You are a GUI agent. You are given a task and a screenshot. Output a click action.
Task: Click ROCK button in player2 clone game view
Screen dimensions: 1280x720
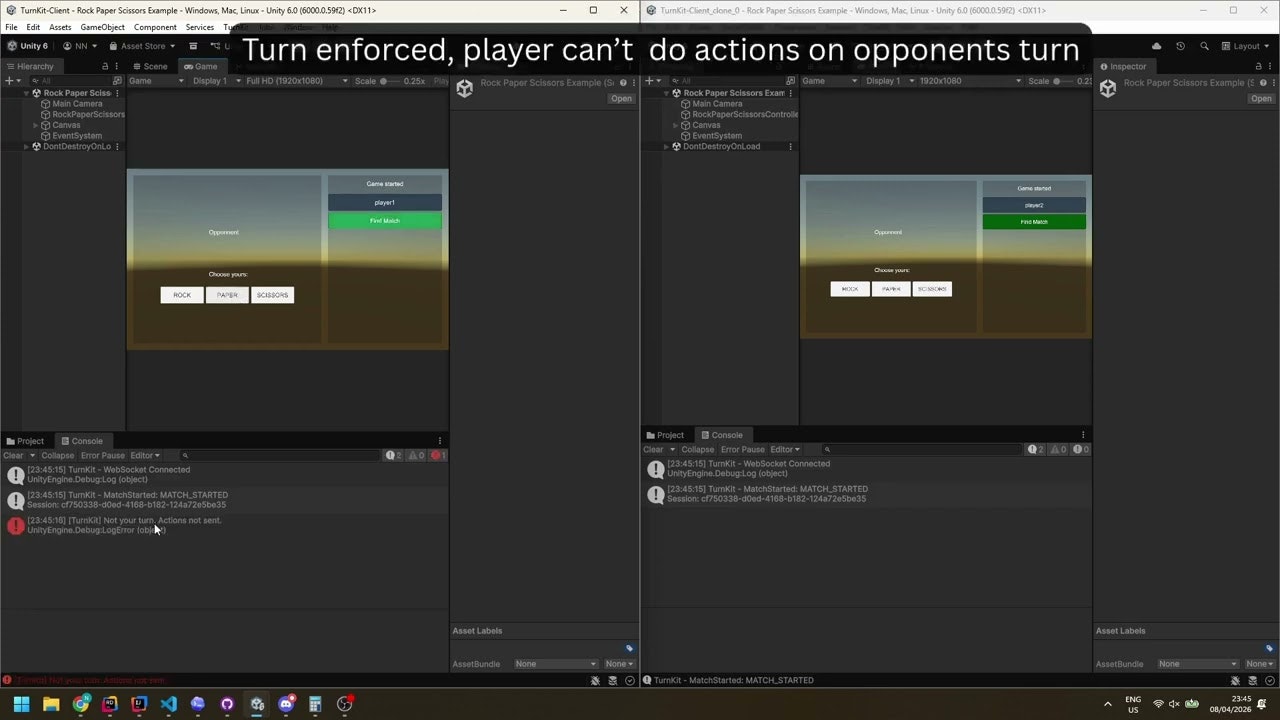point(850,289)
